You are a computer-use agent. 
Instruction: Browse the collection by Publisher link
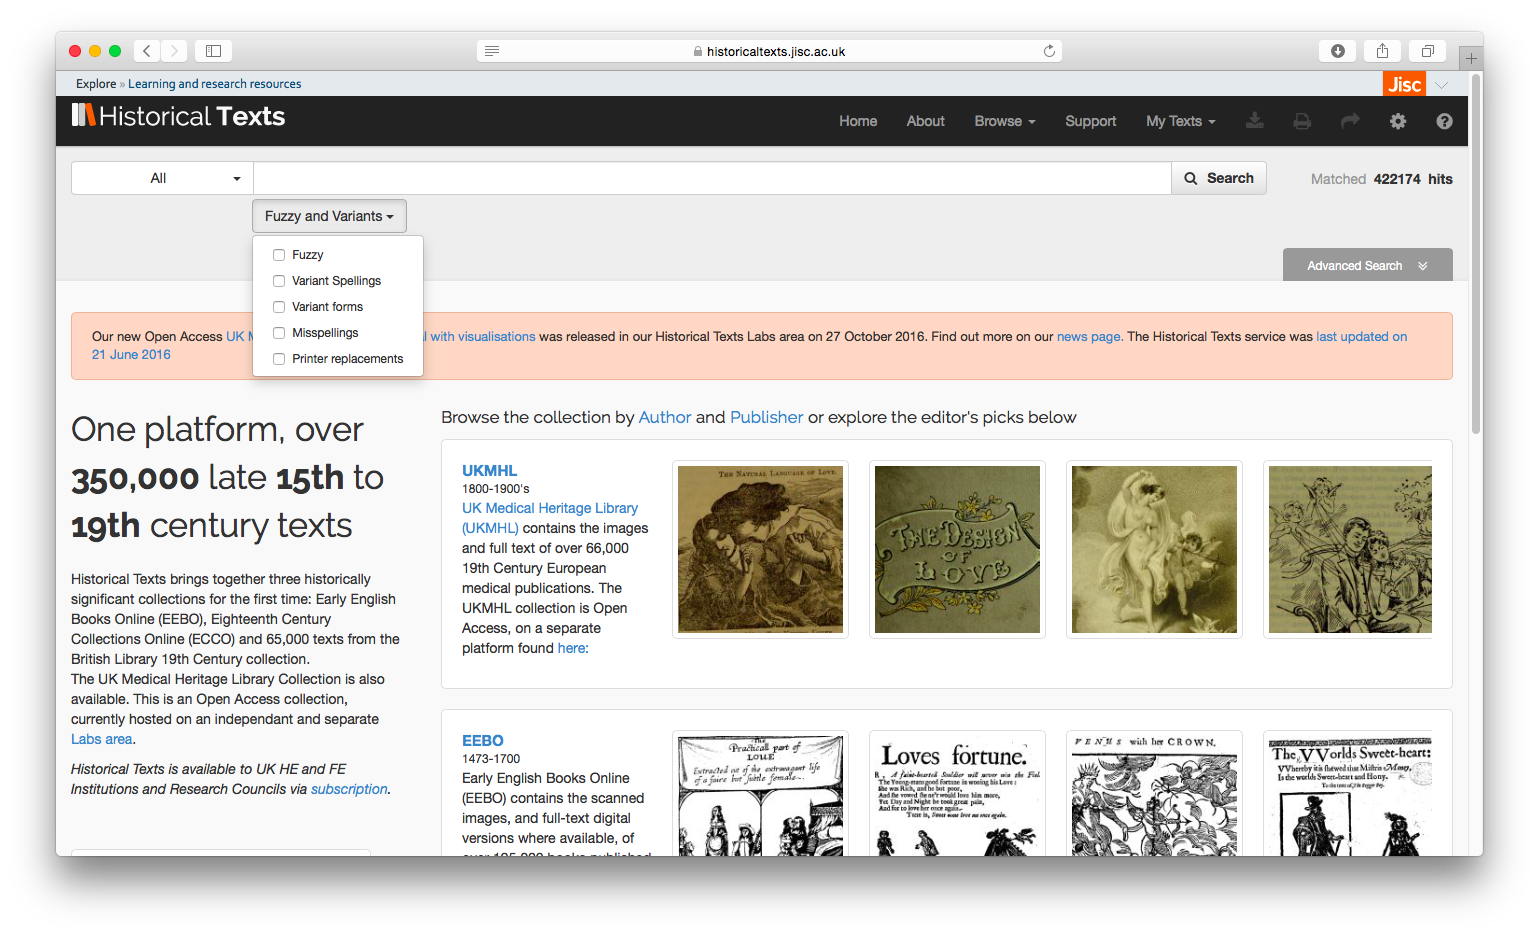766,417
